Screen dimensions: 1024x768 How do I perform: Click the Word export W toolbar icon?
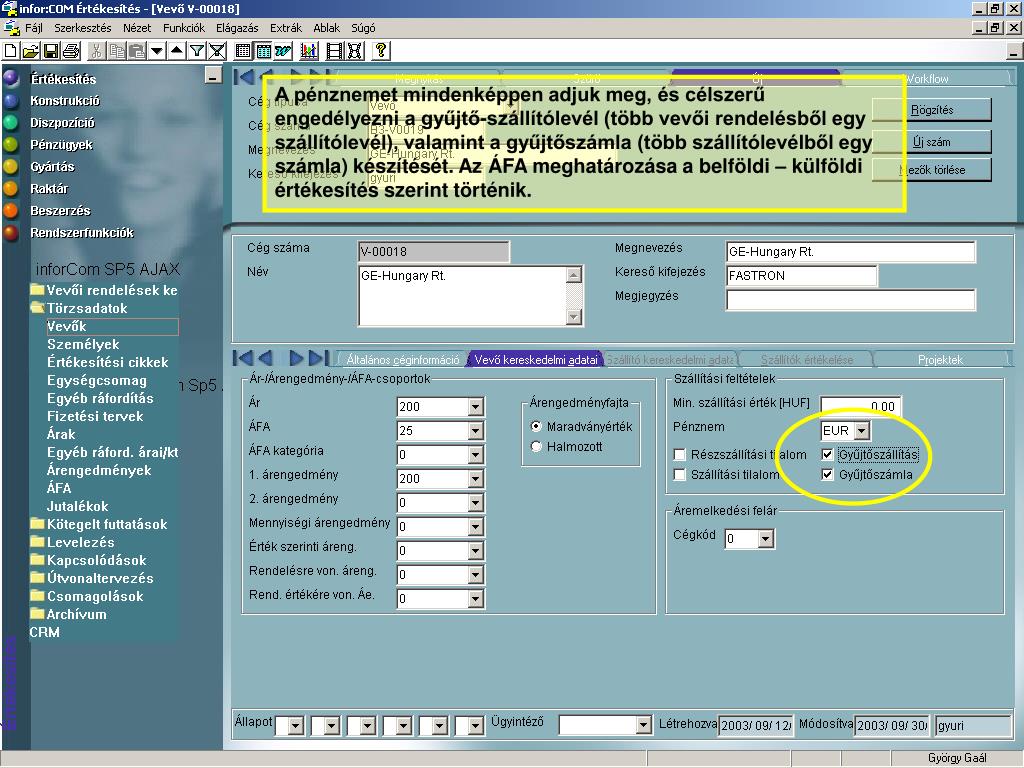pos(283,51)
